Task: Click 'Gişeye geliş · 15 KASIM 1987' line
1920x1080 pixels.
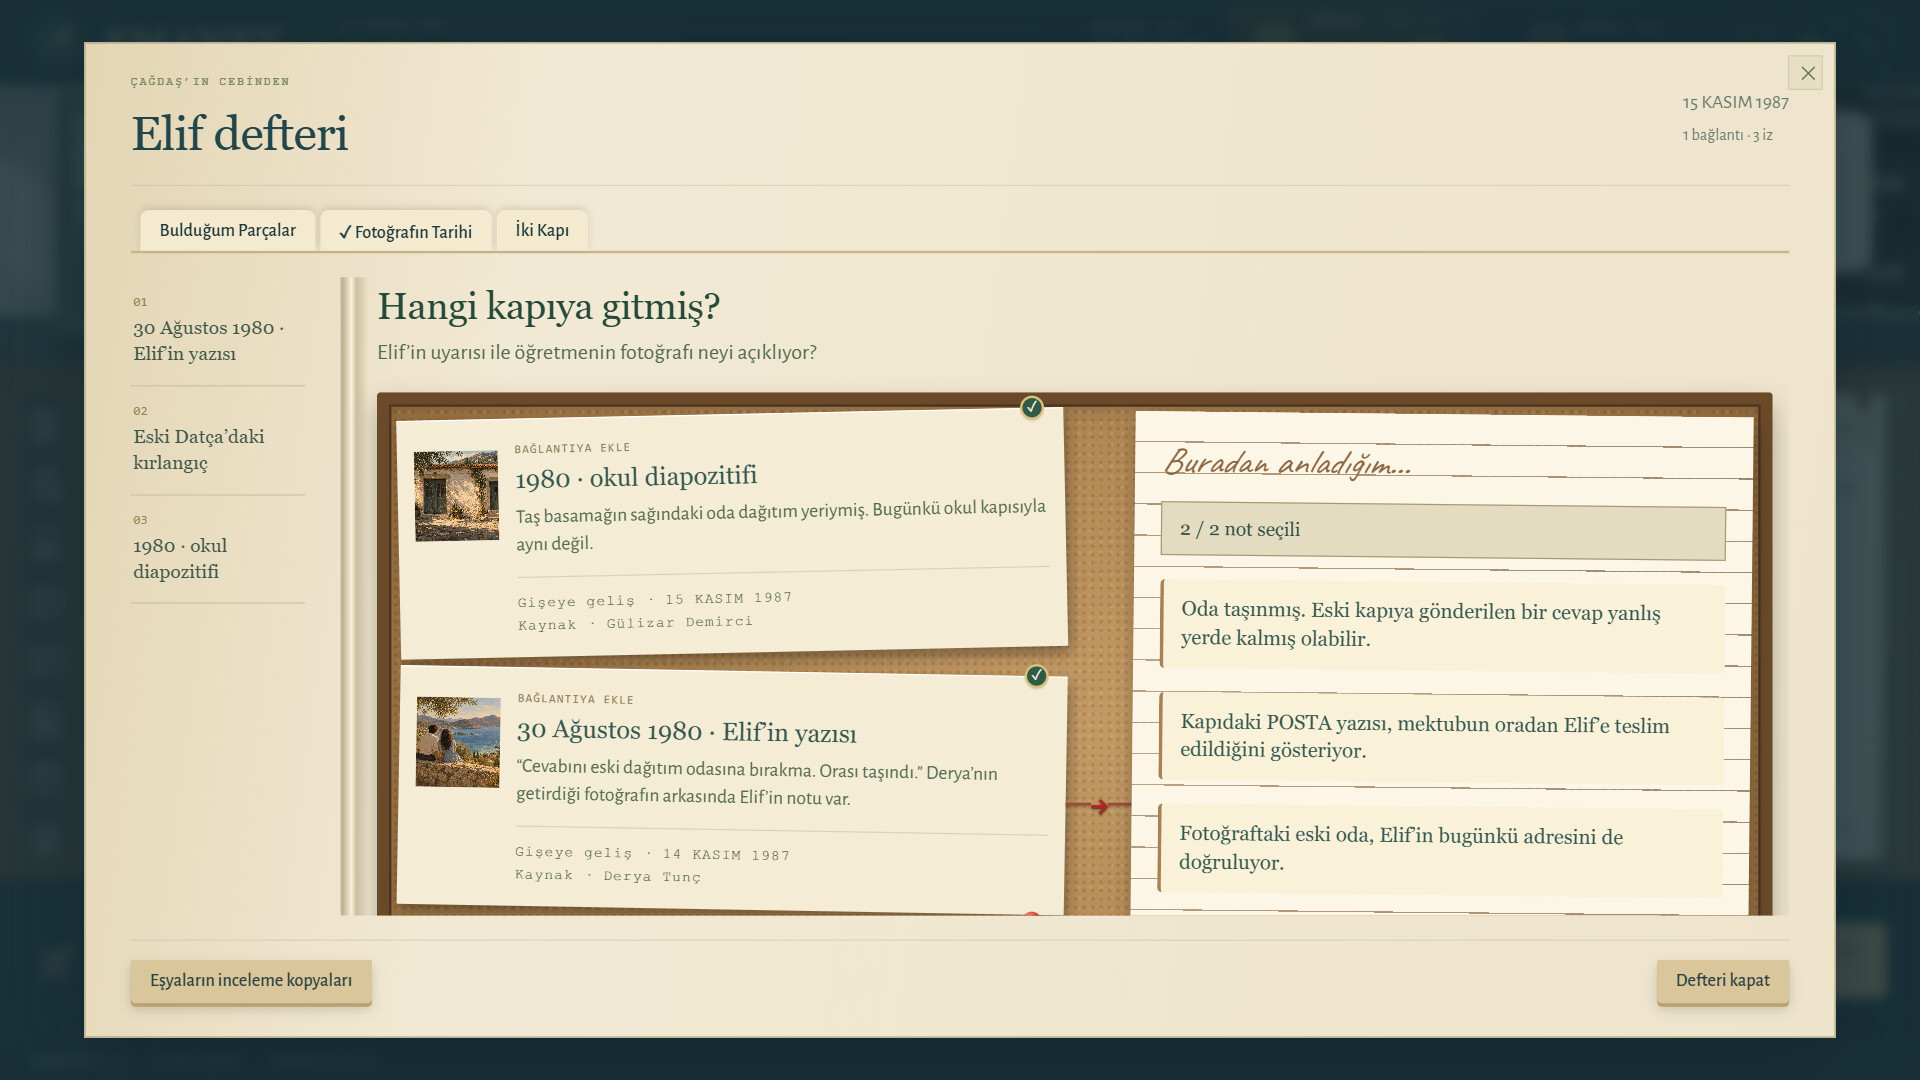Action: 655,600
